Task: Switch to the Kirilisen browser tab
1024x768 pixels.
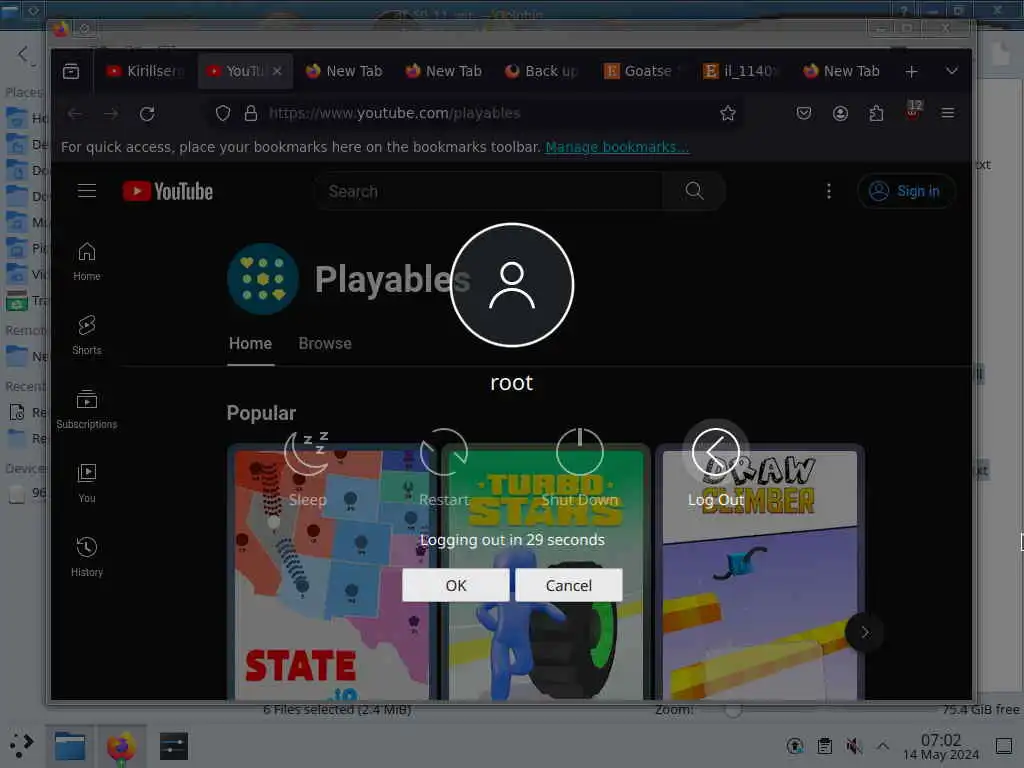Action: pyautogui.click(x=146, y=71)
